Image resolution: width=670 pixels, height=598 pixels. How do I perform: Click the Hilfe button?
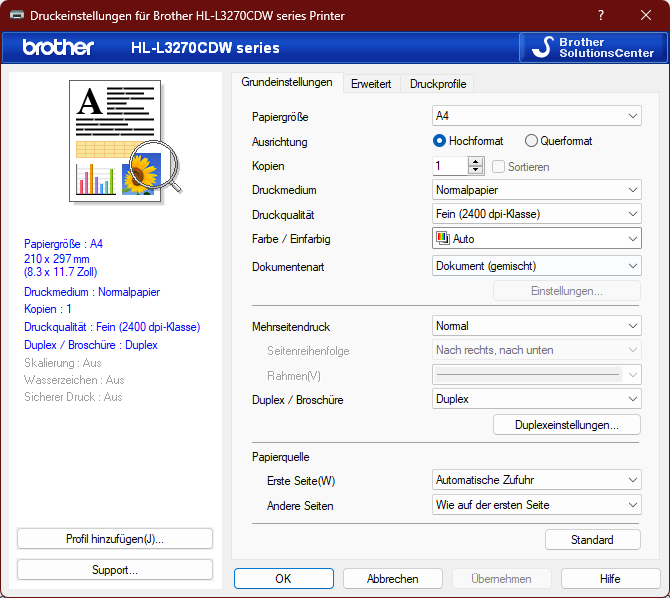click(x=610, y=578)
